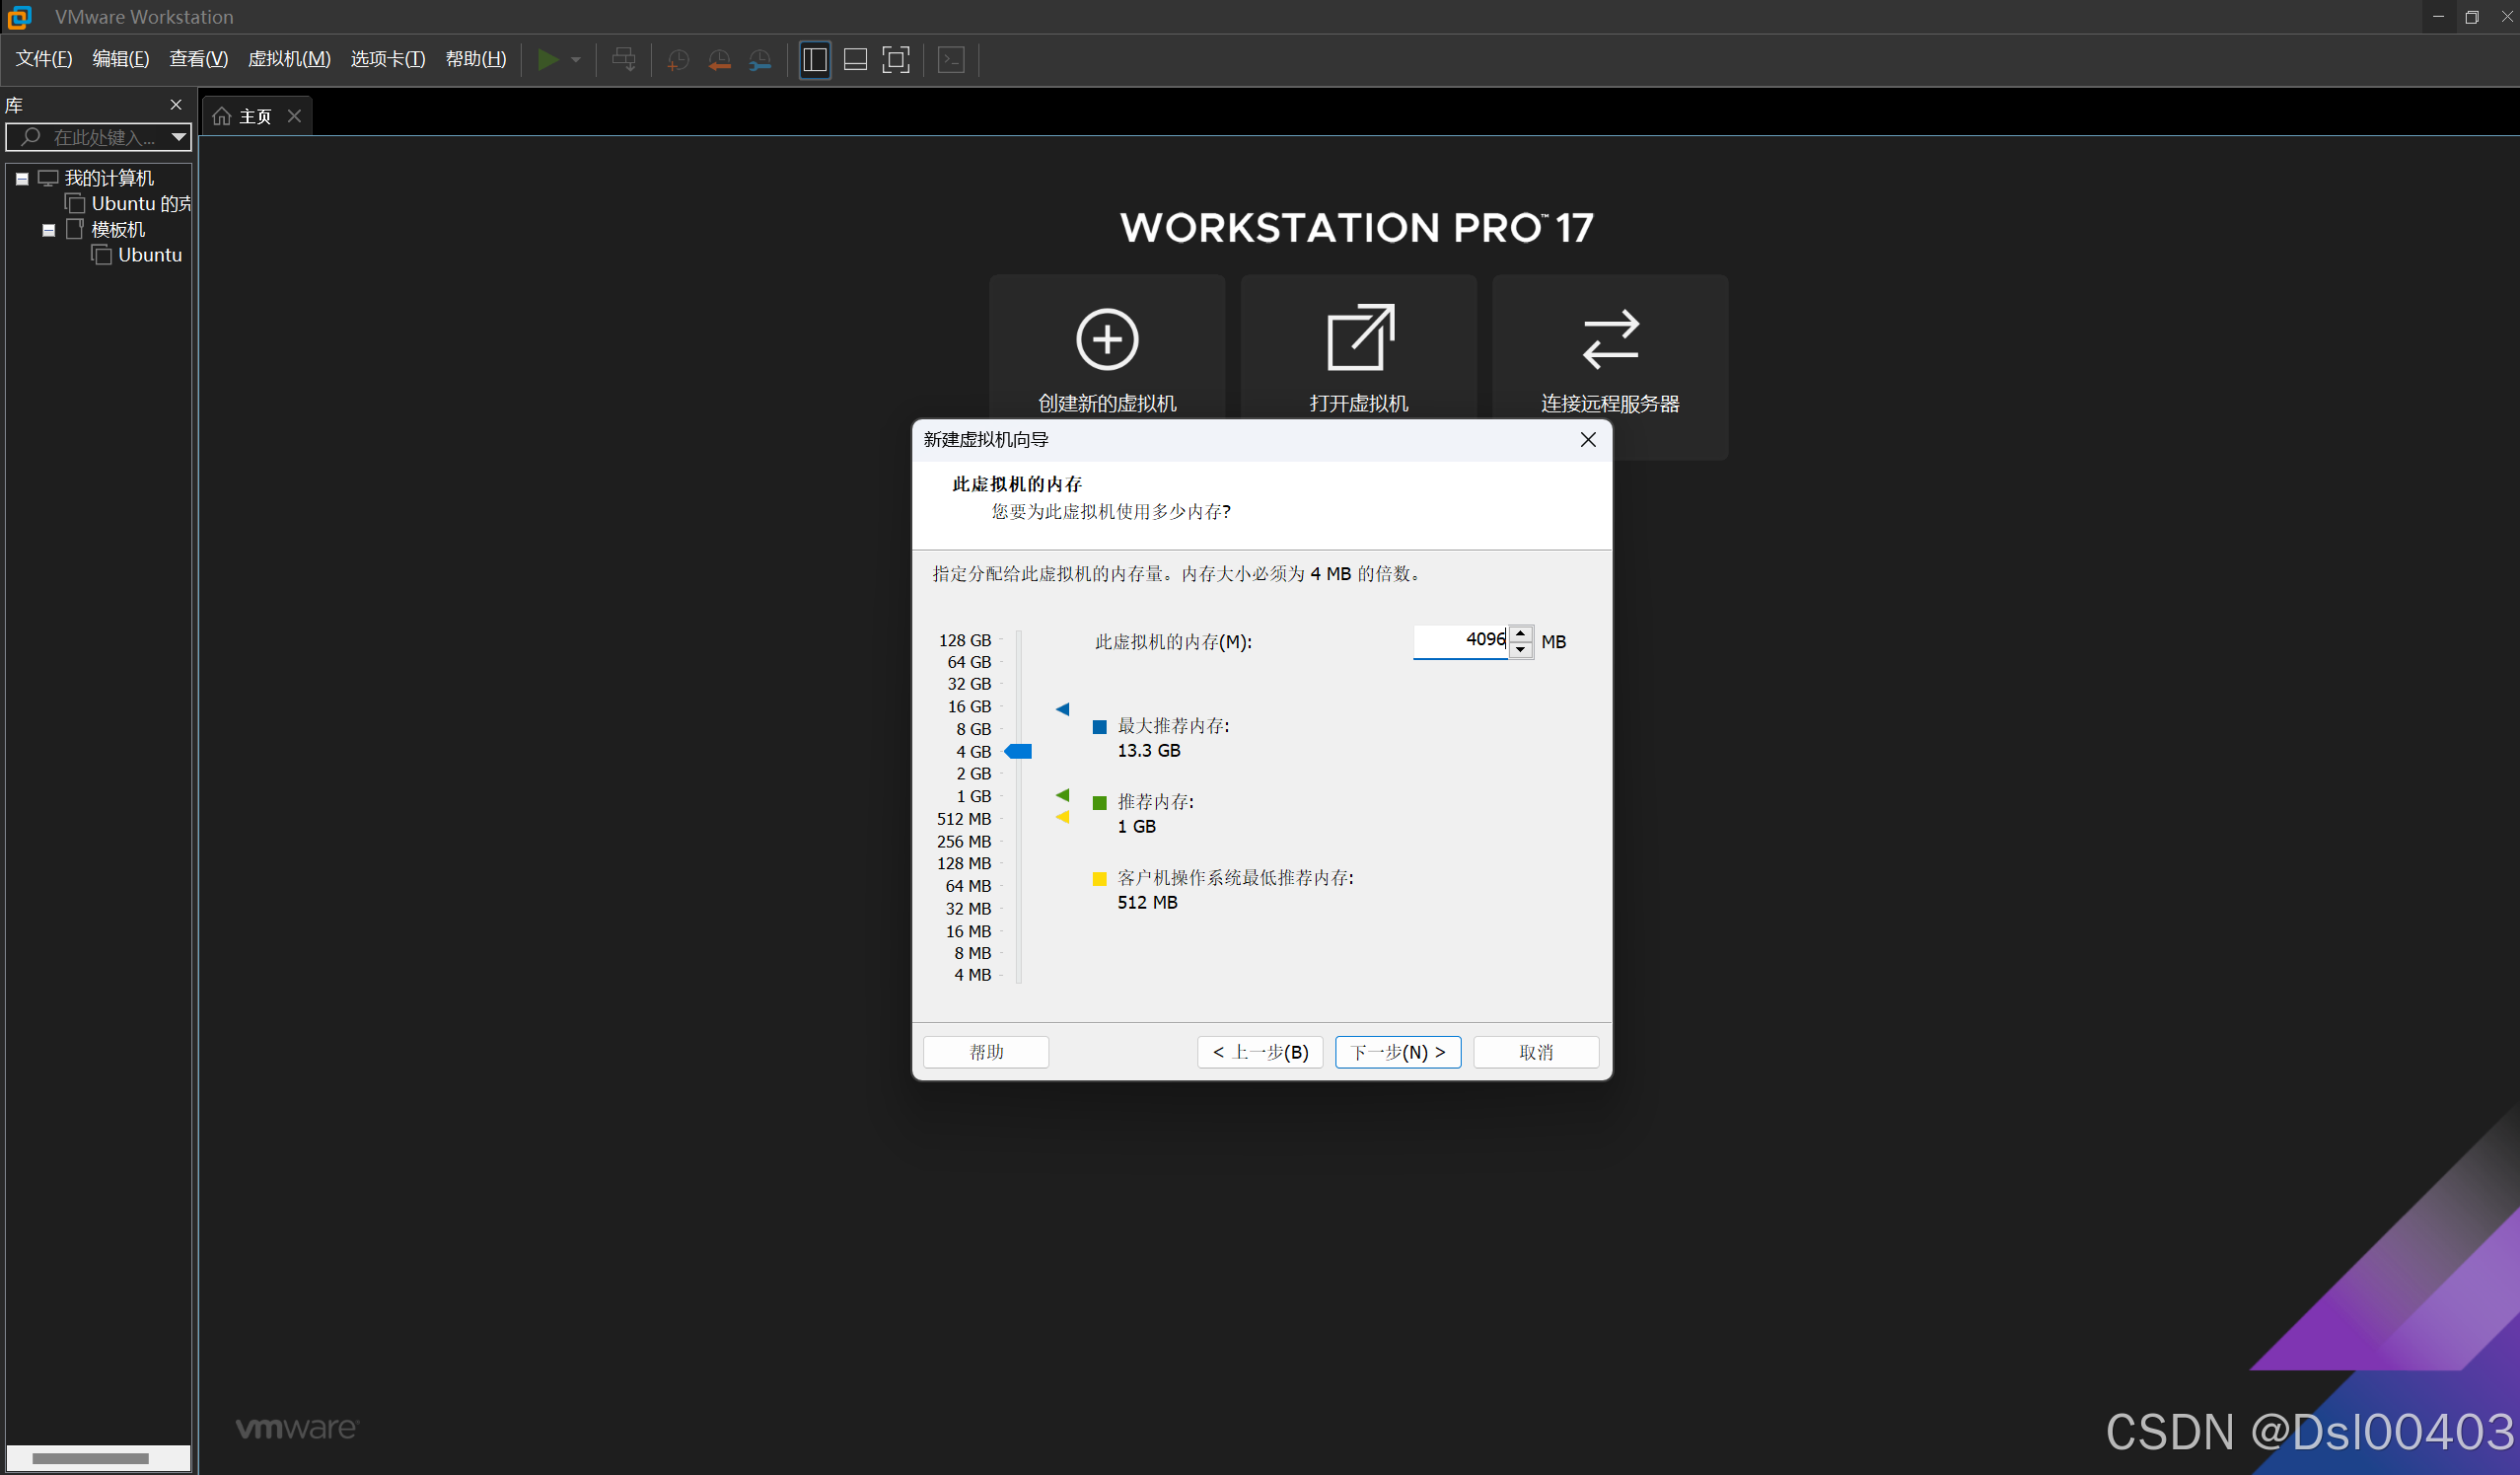
Task: Close the 库 library panel
Action: pos(176,105)
